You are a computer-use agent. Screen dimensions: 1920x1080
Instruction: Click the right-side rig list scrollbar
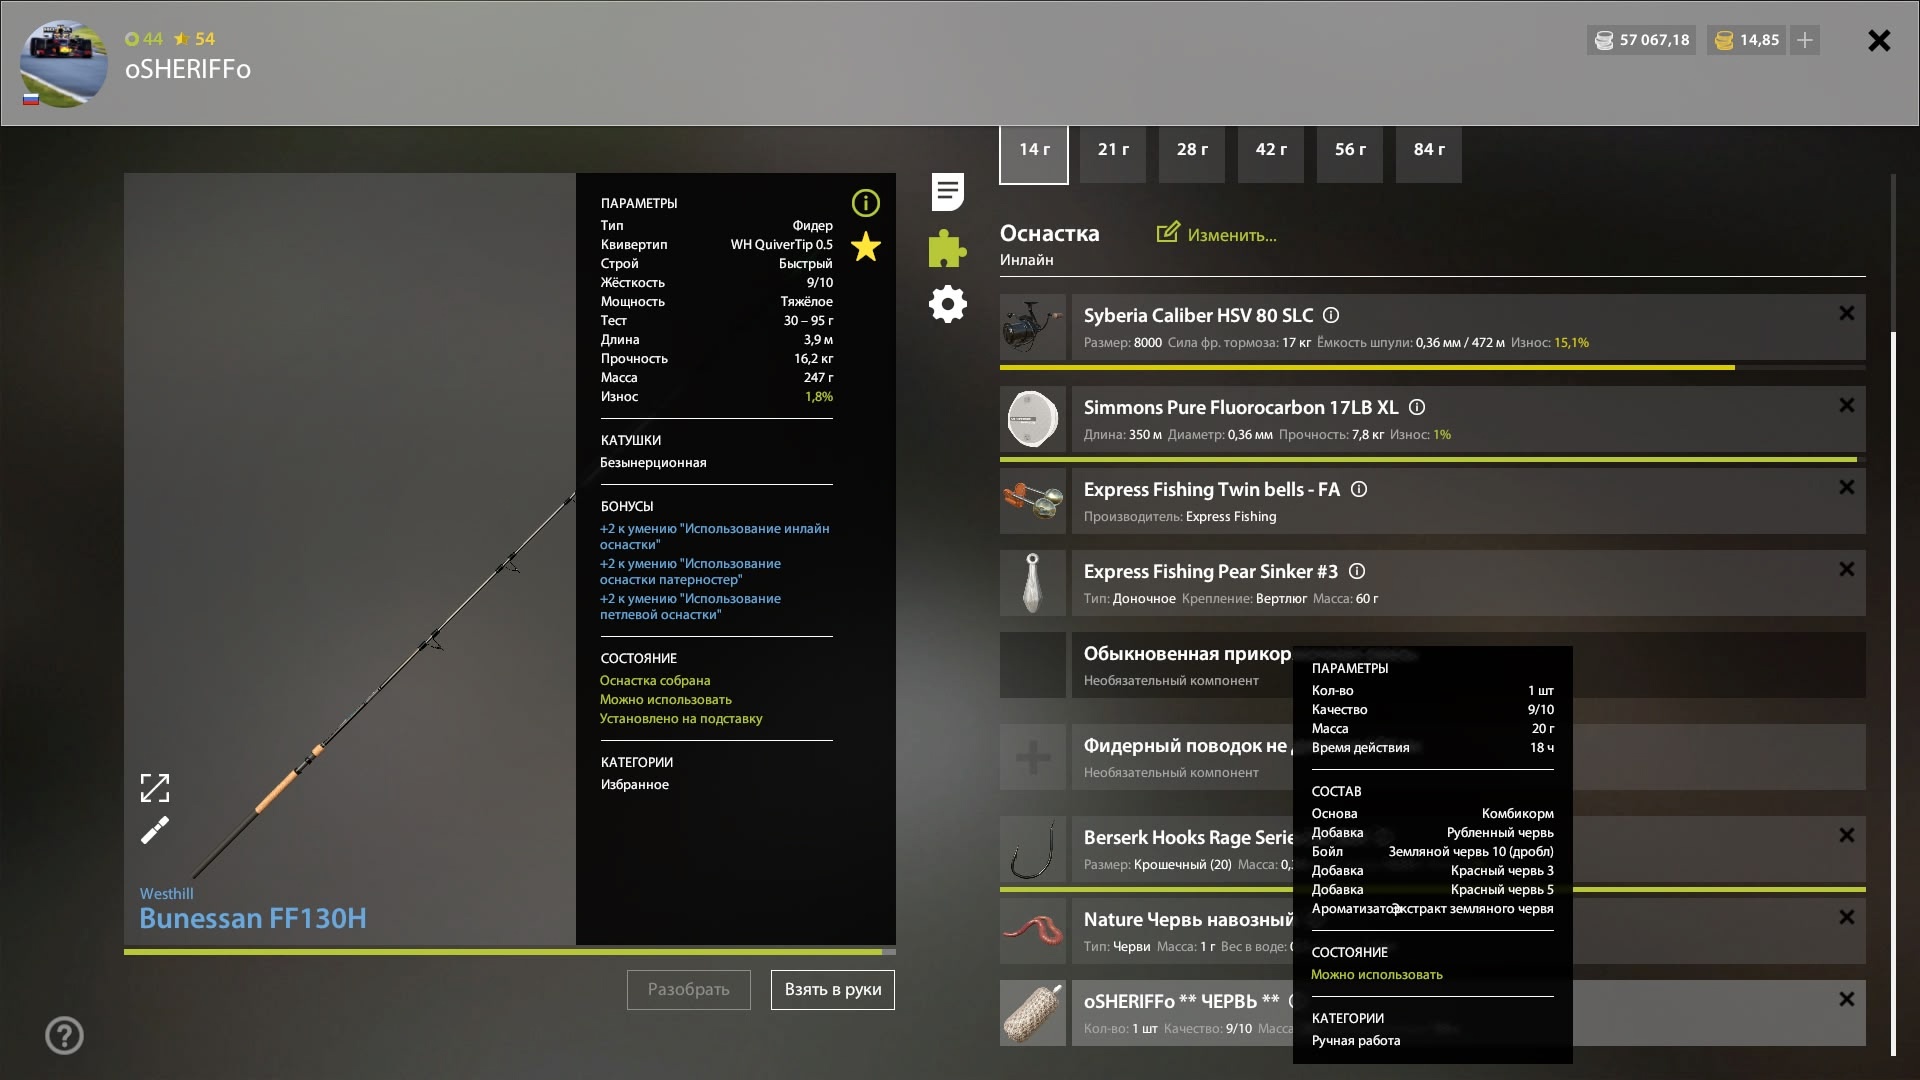[x=1893, y=692]
